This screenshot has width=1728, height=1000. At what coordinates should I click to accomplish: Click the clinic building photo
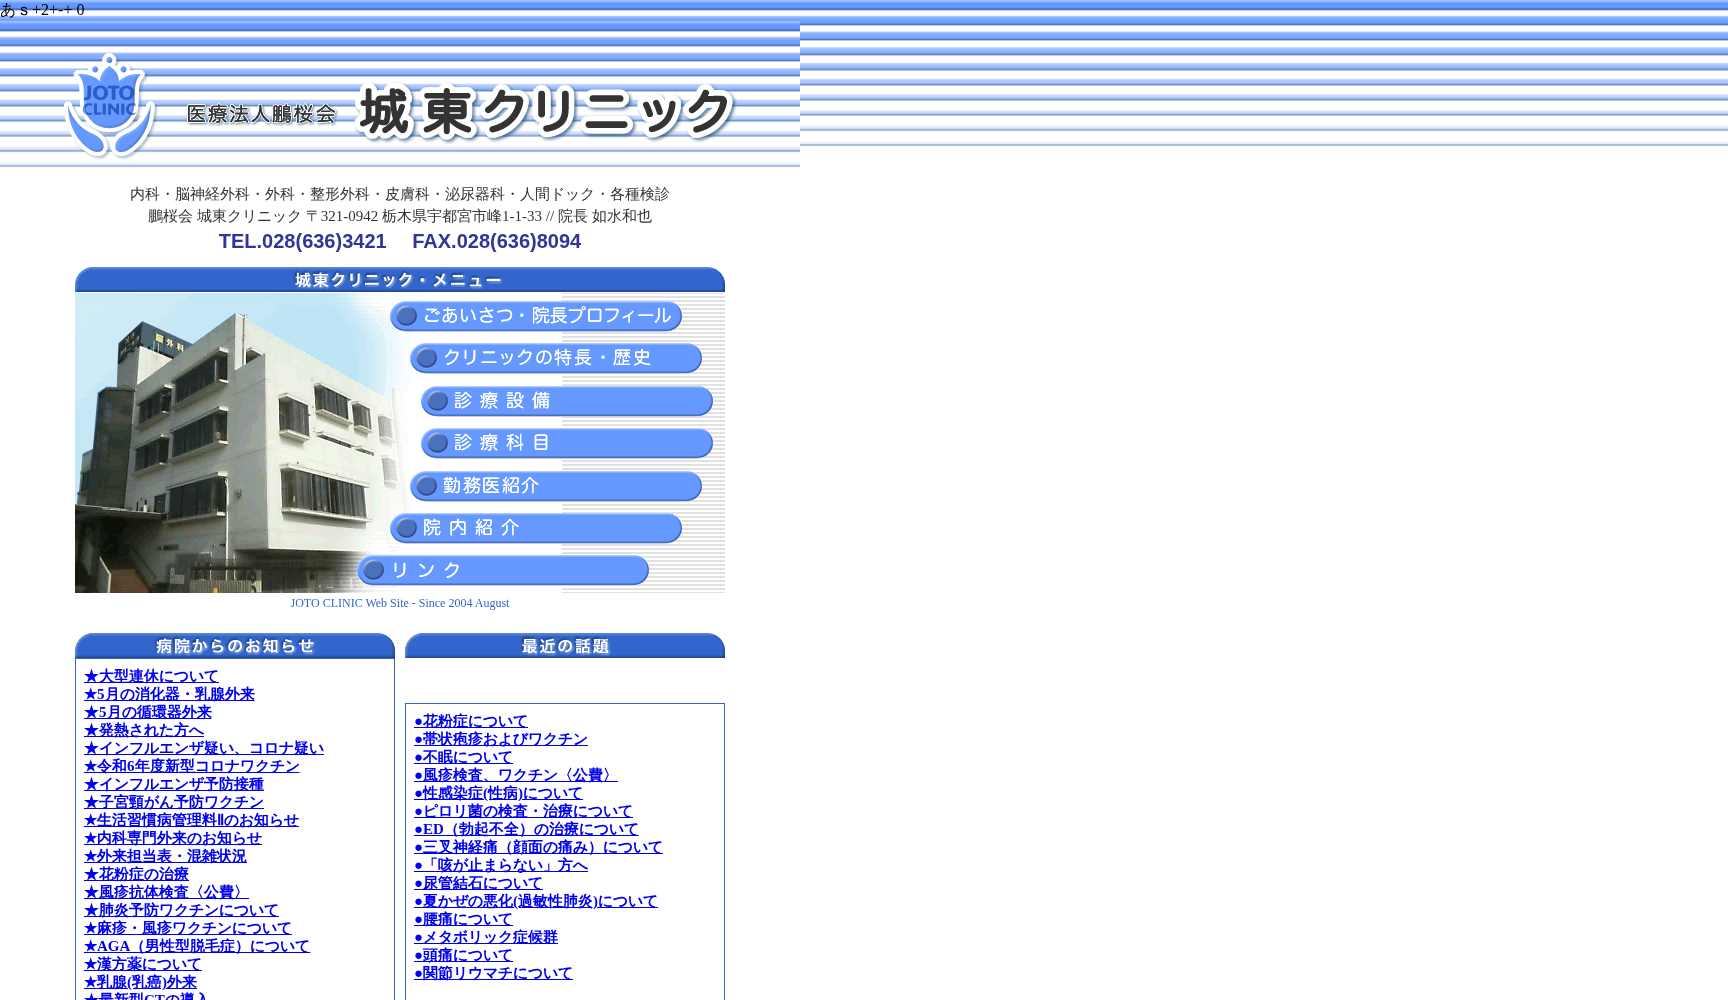[x=230, y=440]
